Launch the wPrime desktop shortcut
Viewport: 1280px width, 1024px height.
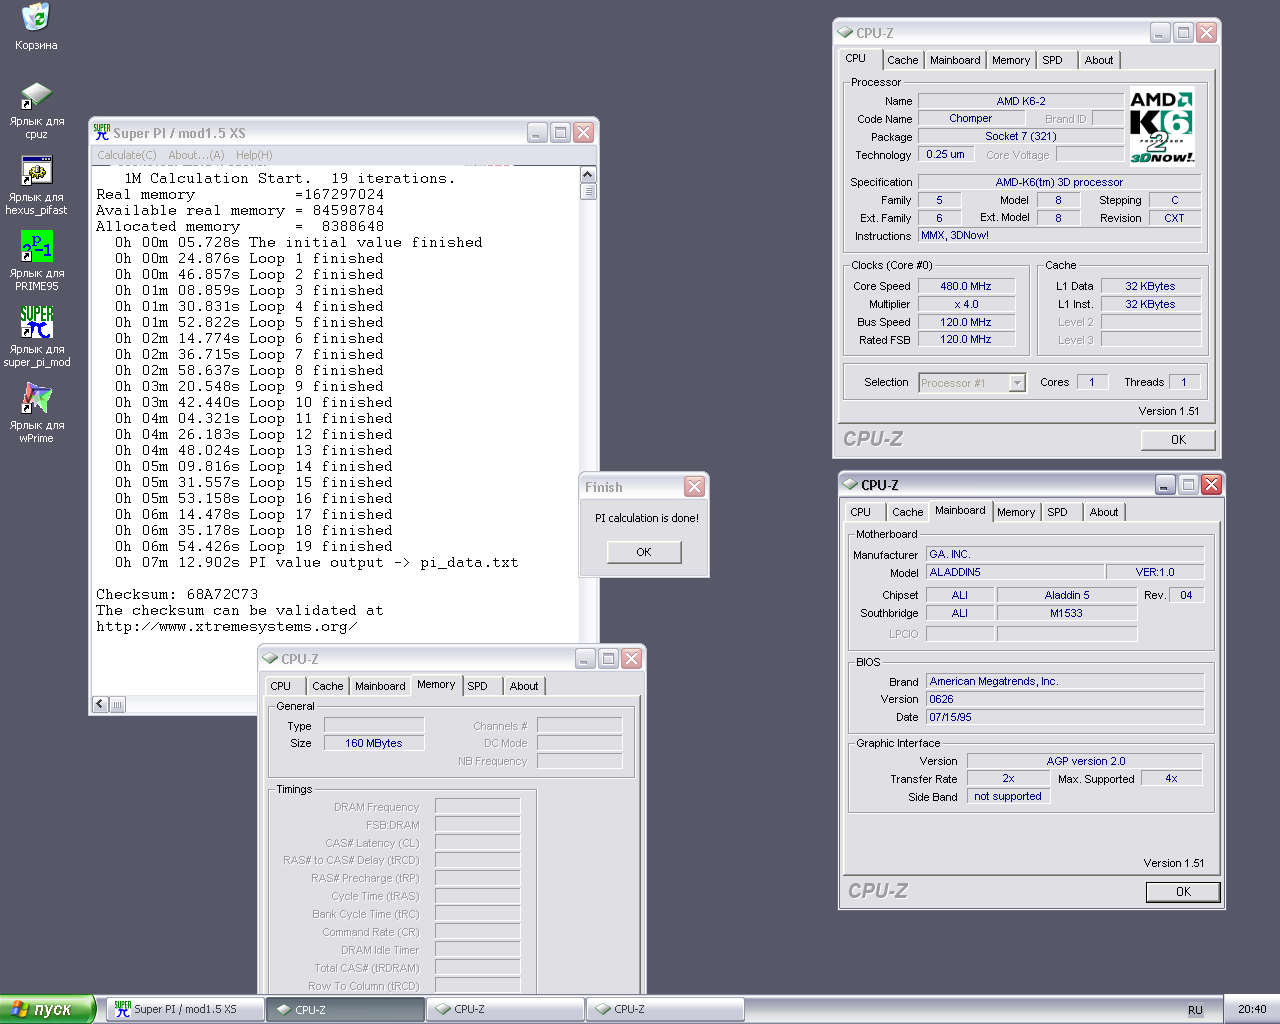point(36,414)
